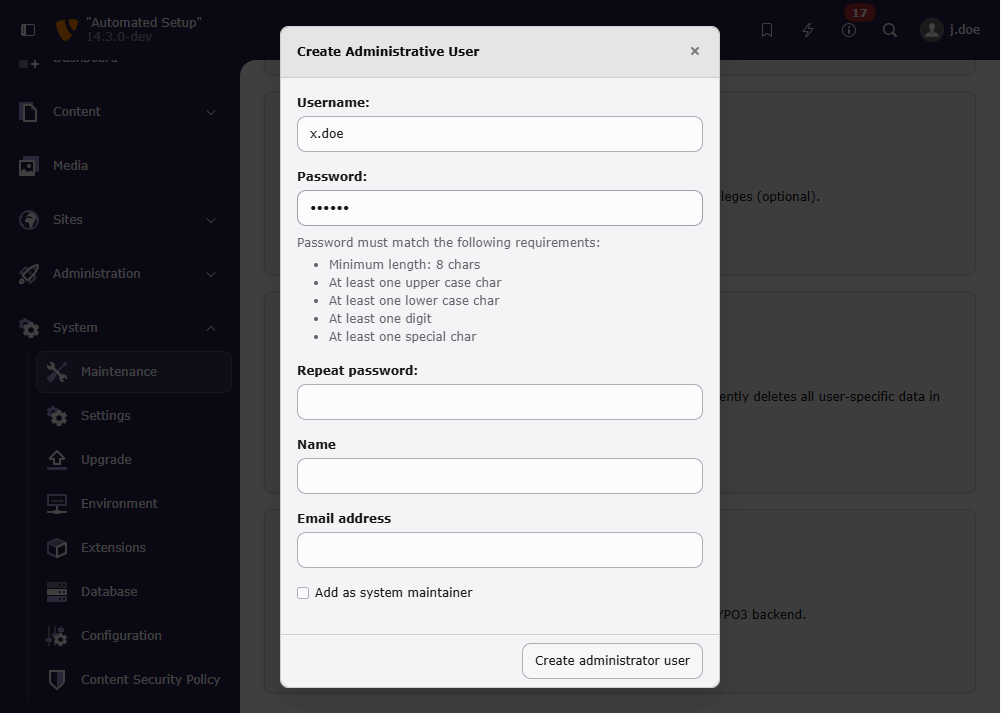
Task: Click the lightning clear-cache icon in top bar
Action: pos(807,29)
